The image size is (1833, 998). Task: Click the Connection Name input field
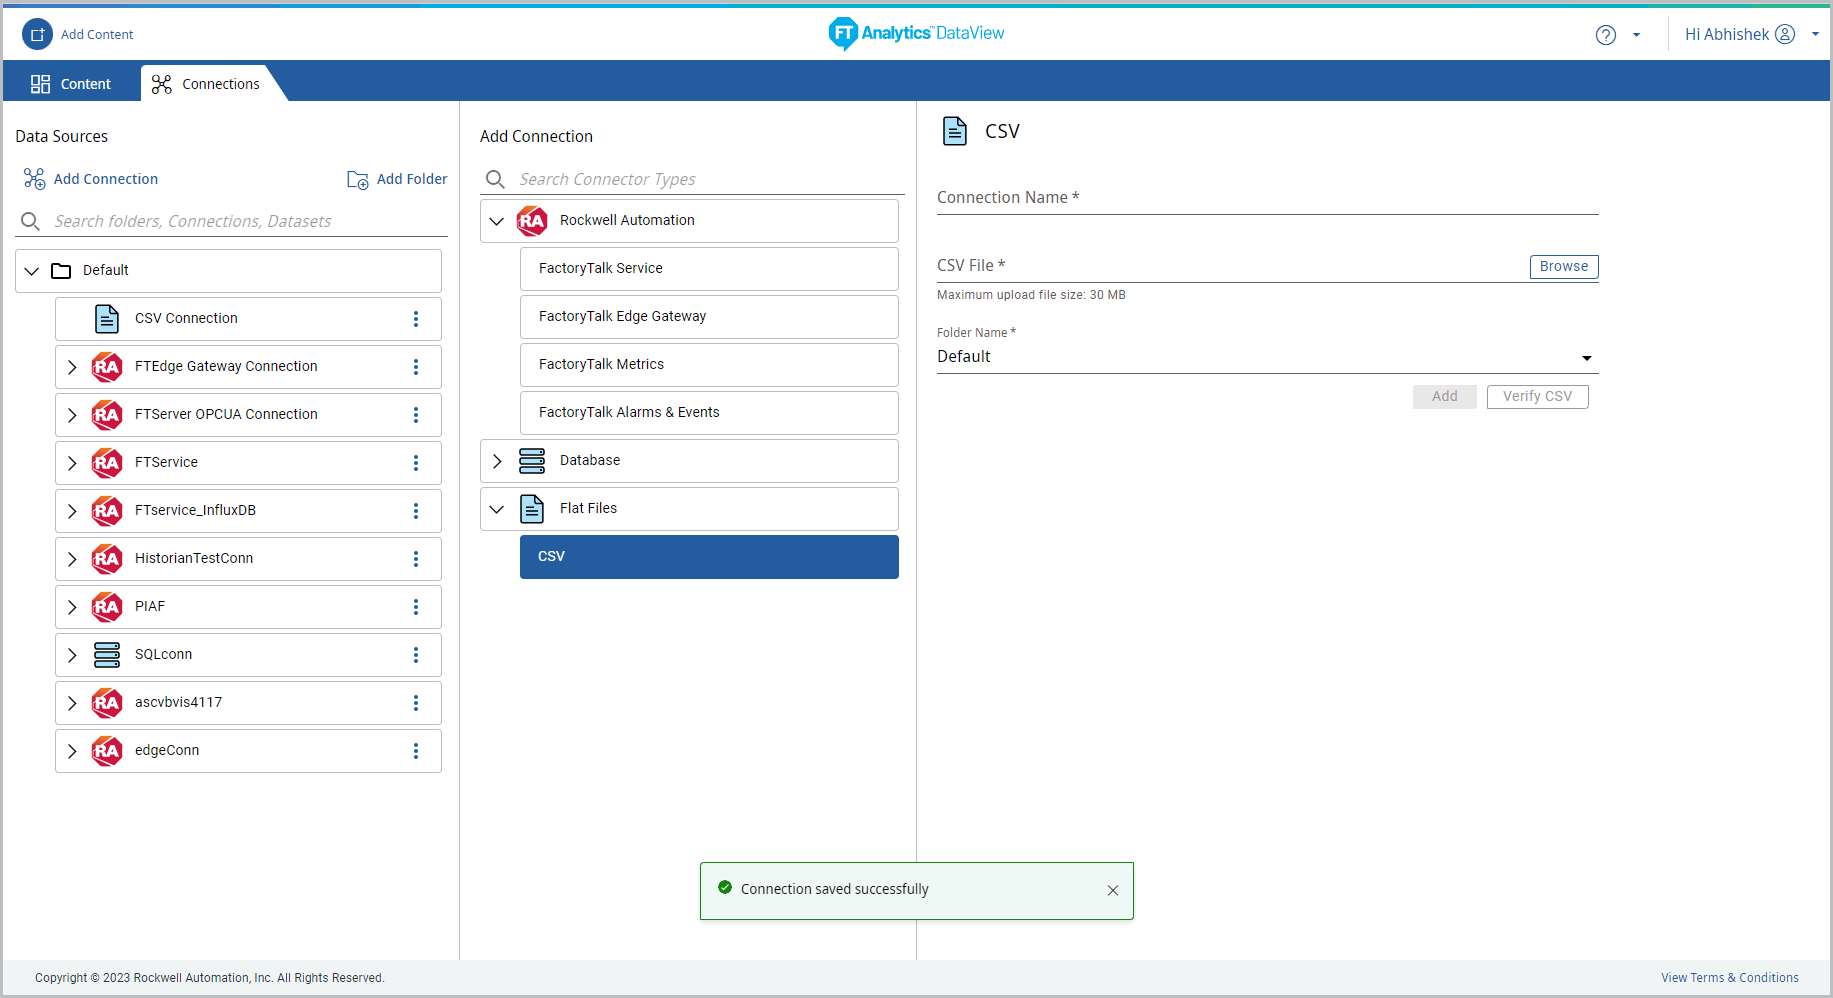pos(1267,198)
